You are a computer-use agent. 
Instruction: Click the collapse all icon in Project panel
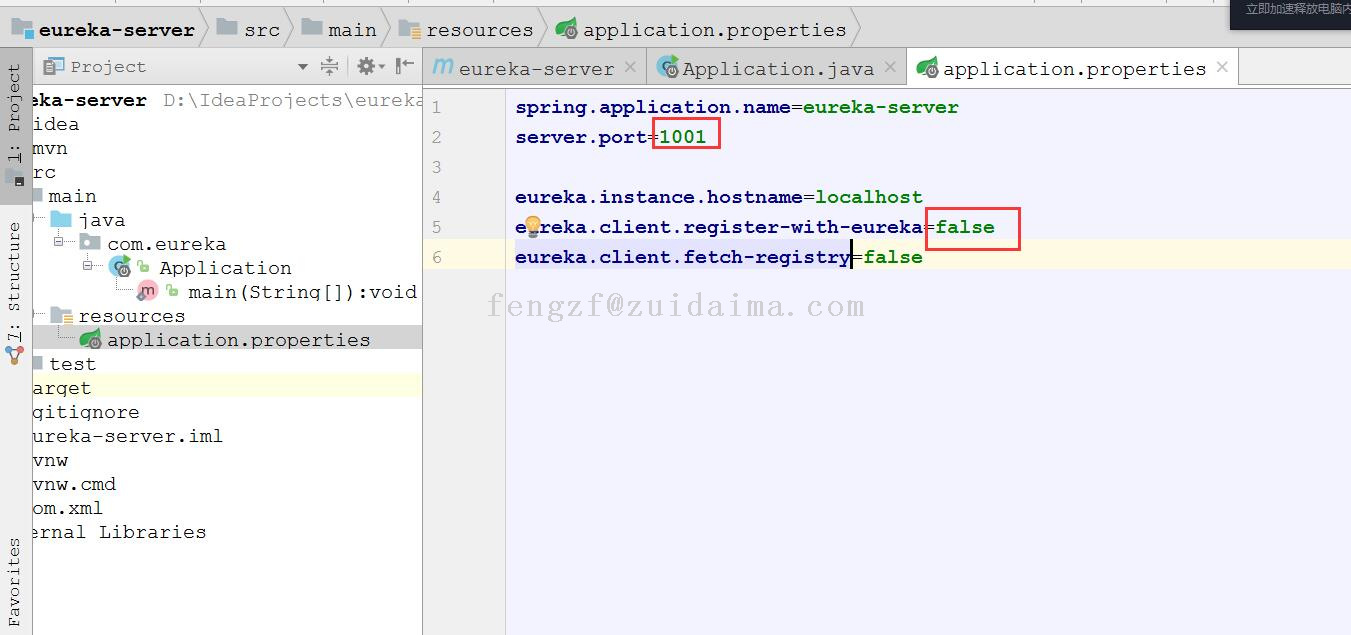(x=329, y=67)
